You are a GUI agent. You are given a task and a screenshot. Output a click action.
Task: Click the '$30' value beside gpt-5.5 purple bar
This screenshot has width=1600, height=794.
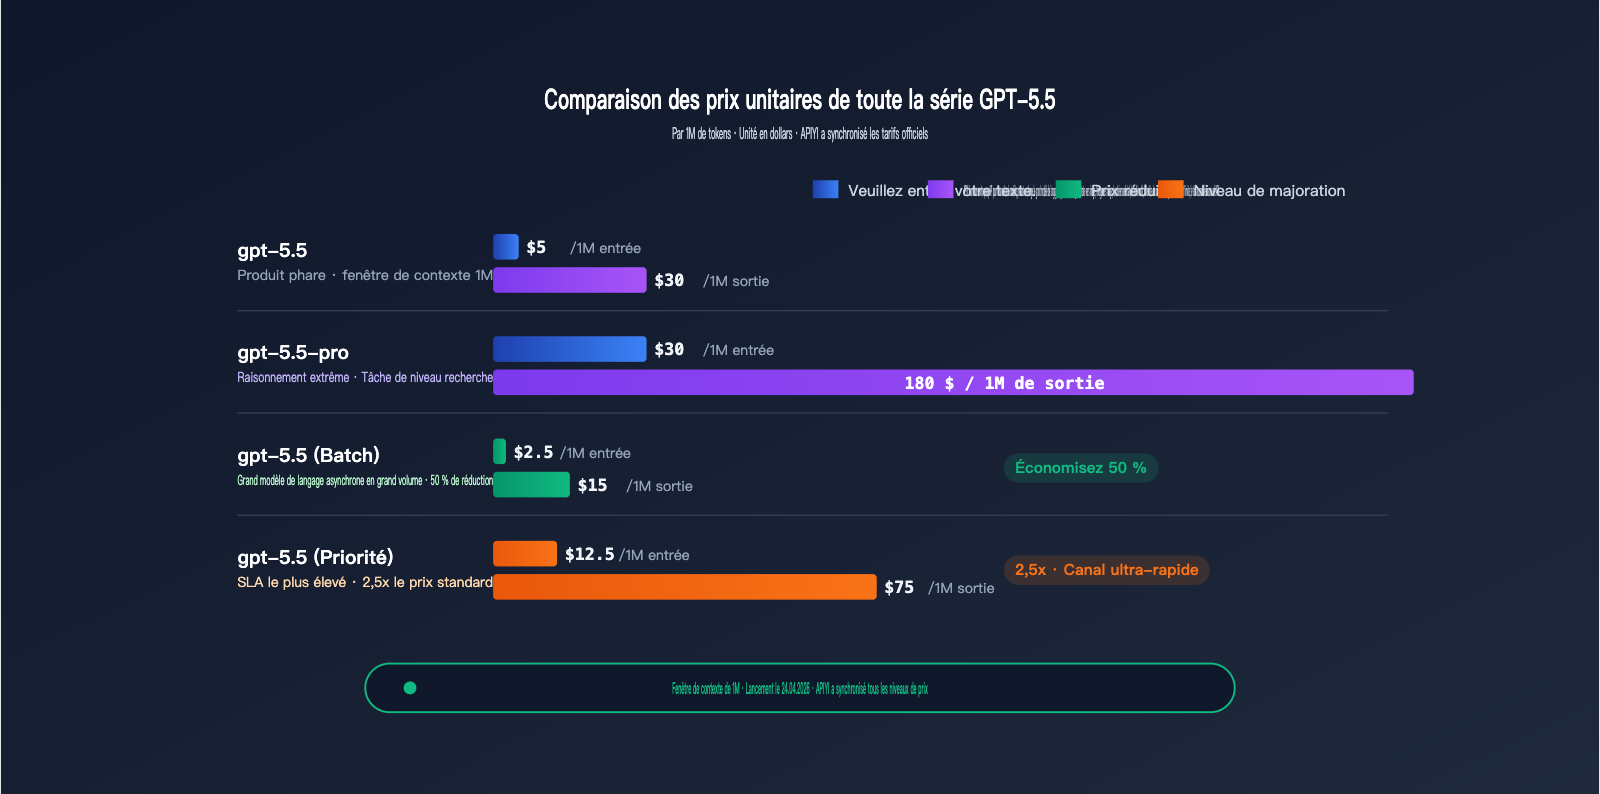coord(669,280)
